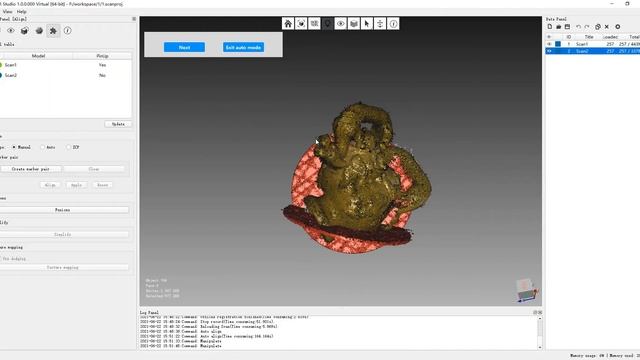Click the redo arrow in Data Panel

click(x=587, y=27)
